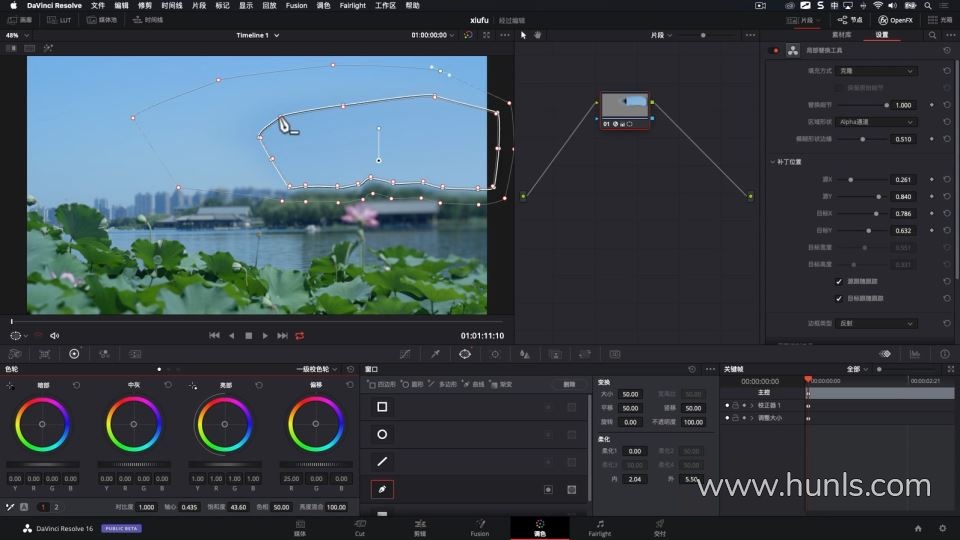Toggle the 源跟随跟踪 checkbox

click(x=839, y=282)
